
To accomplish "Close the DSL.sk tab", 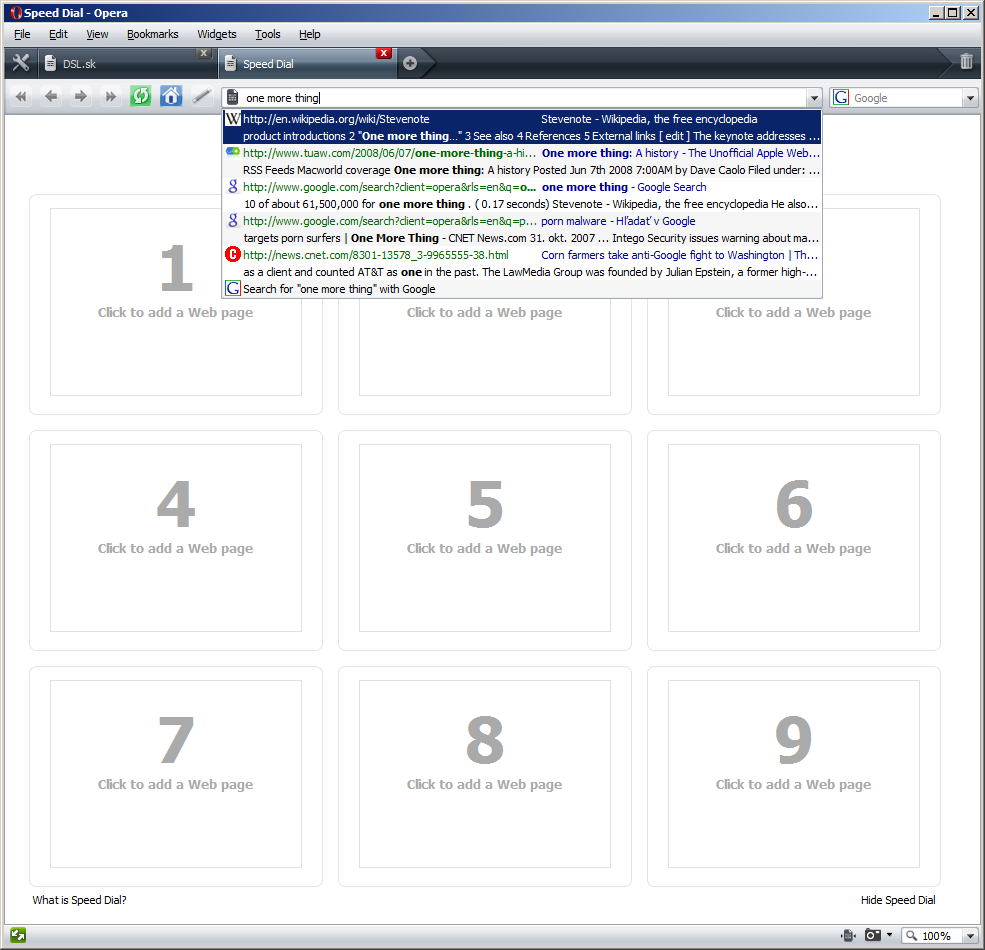I will click(204, 53).
